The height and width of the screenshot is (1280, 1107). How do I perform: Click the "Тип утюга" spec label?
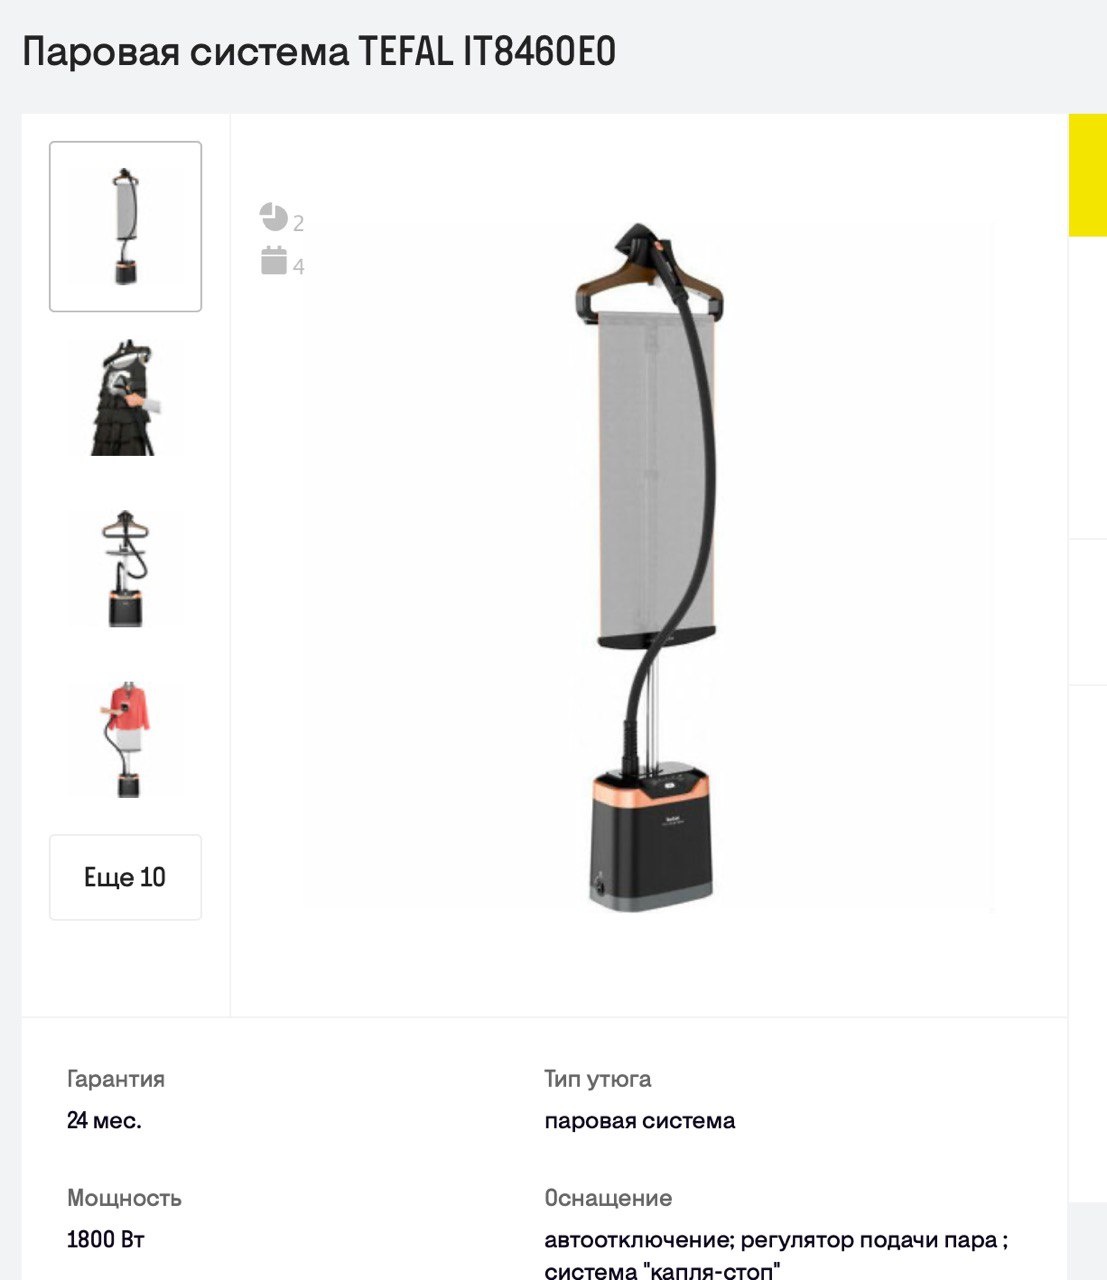pos(598,1079)
